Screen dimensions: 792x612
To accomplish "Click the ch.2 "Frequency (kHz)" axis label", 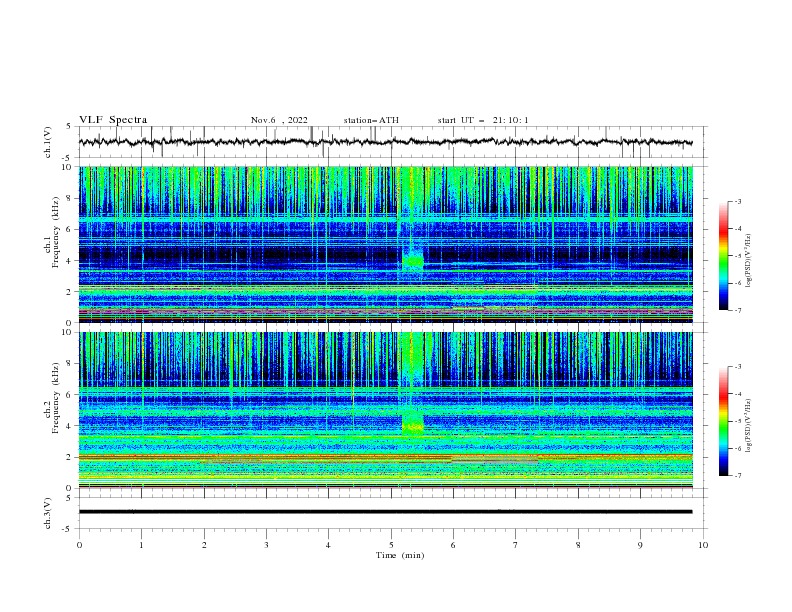I will coord(56,398).
